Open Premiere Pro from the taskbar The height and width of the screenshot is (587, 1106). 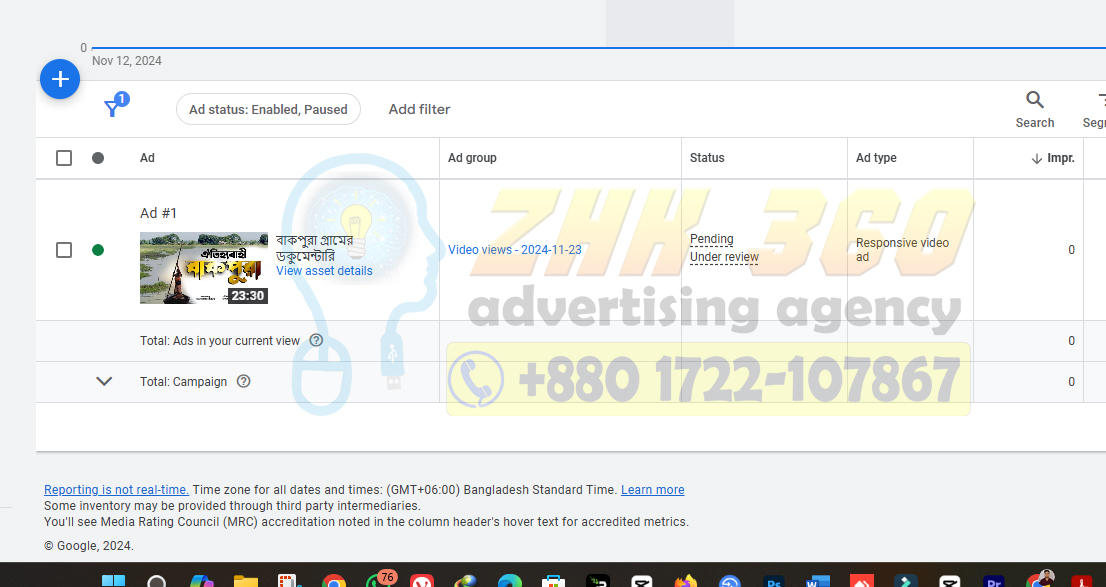coord(994,581)
